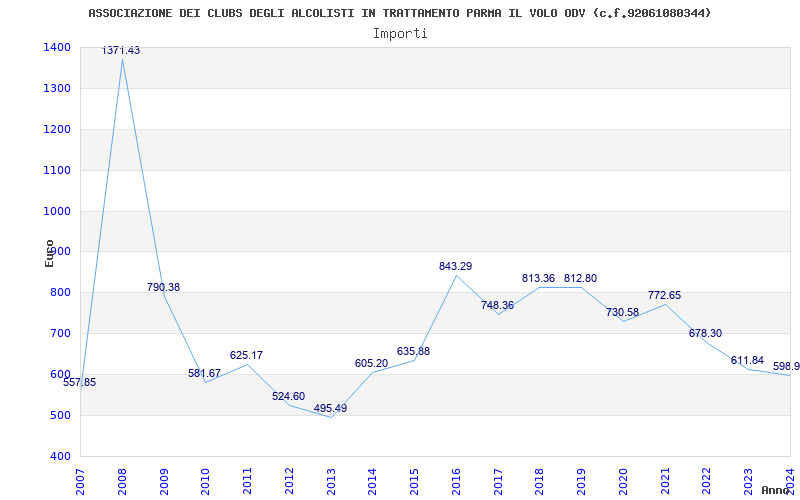
Task: Click the y-axis tick 400
Action: (59, 456)
